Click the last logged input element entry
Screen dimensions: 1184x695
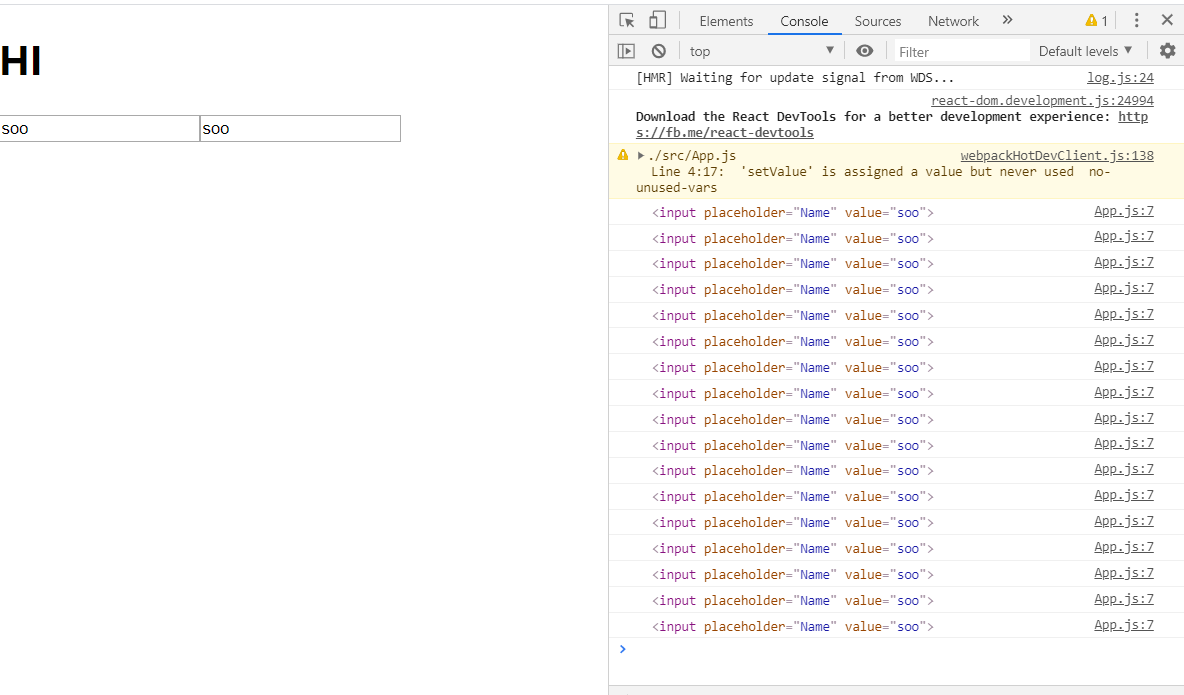click(793, 626)
